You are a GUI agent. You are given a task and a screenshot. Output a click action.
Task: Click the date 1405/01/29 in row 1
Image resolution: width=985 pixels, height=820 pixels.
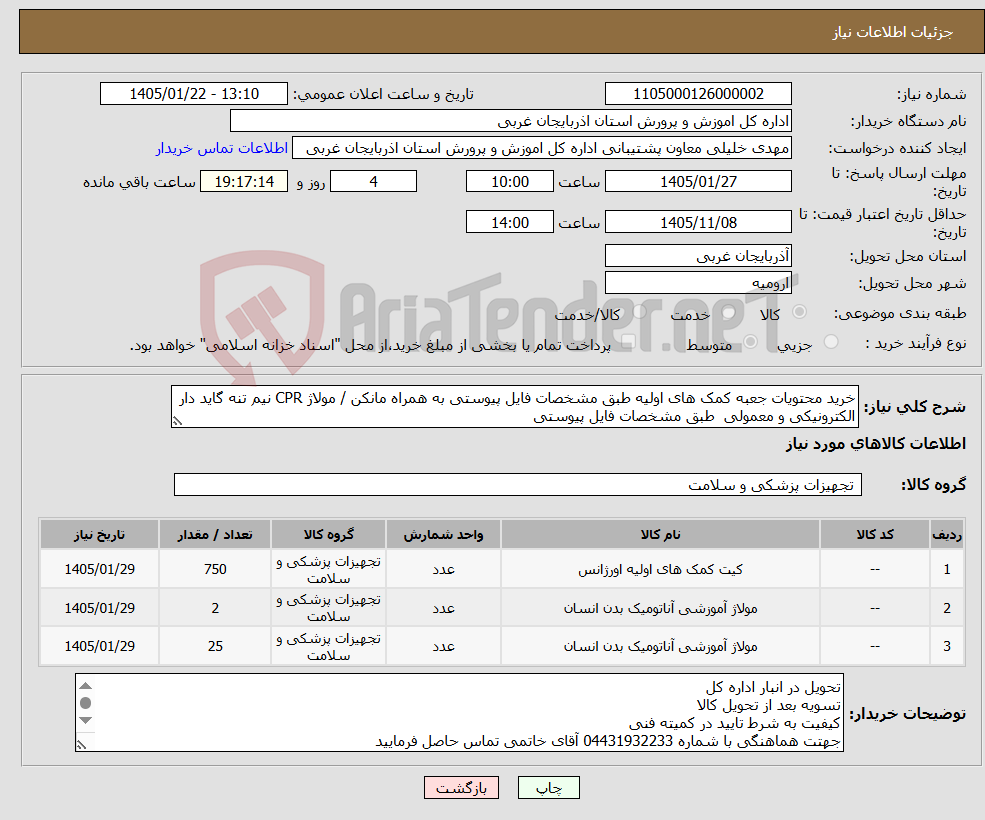[99, 569]
